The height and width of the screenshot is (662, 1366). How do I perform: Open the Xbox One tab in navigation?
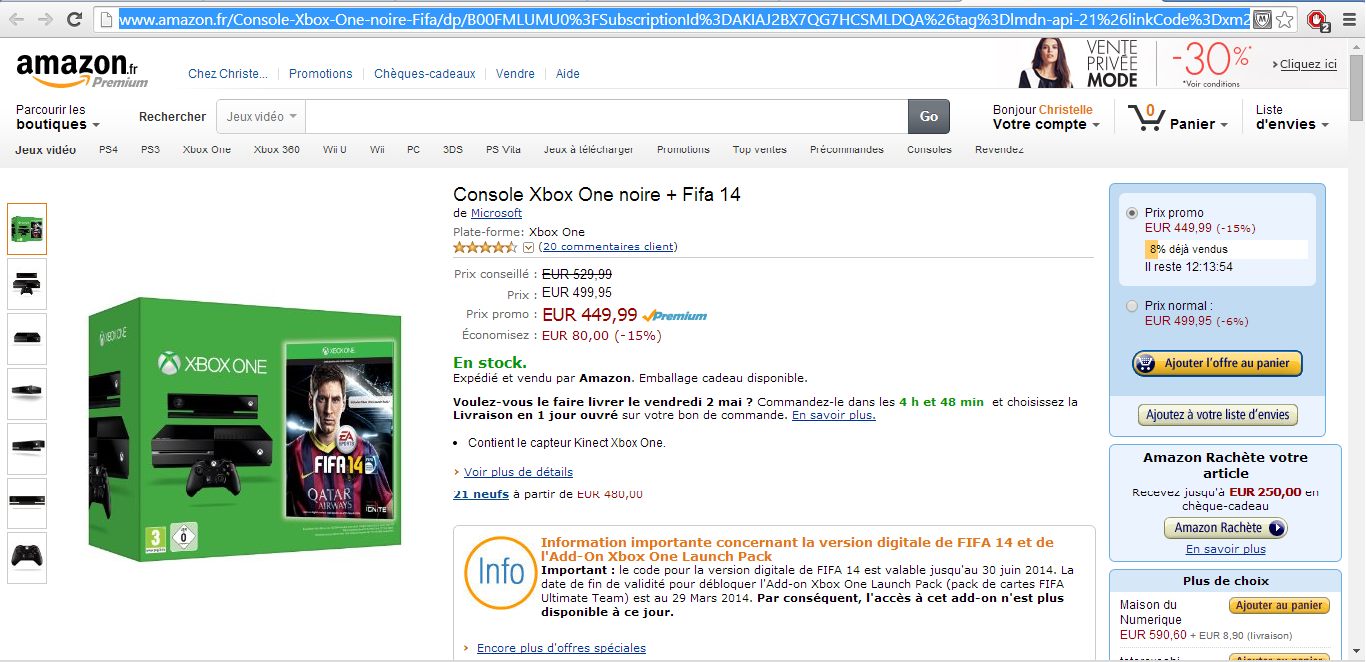click(x=206, y=150)
